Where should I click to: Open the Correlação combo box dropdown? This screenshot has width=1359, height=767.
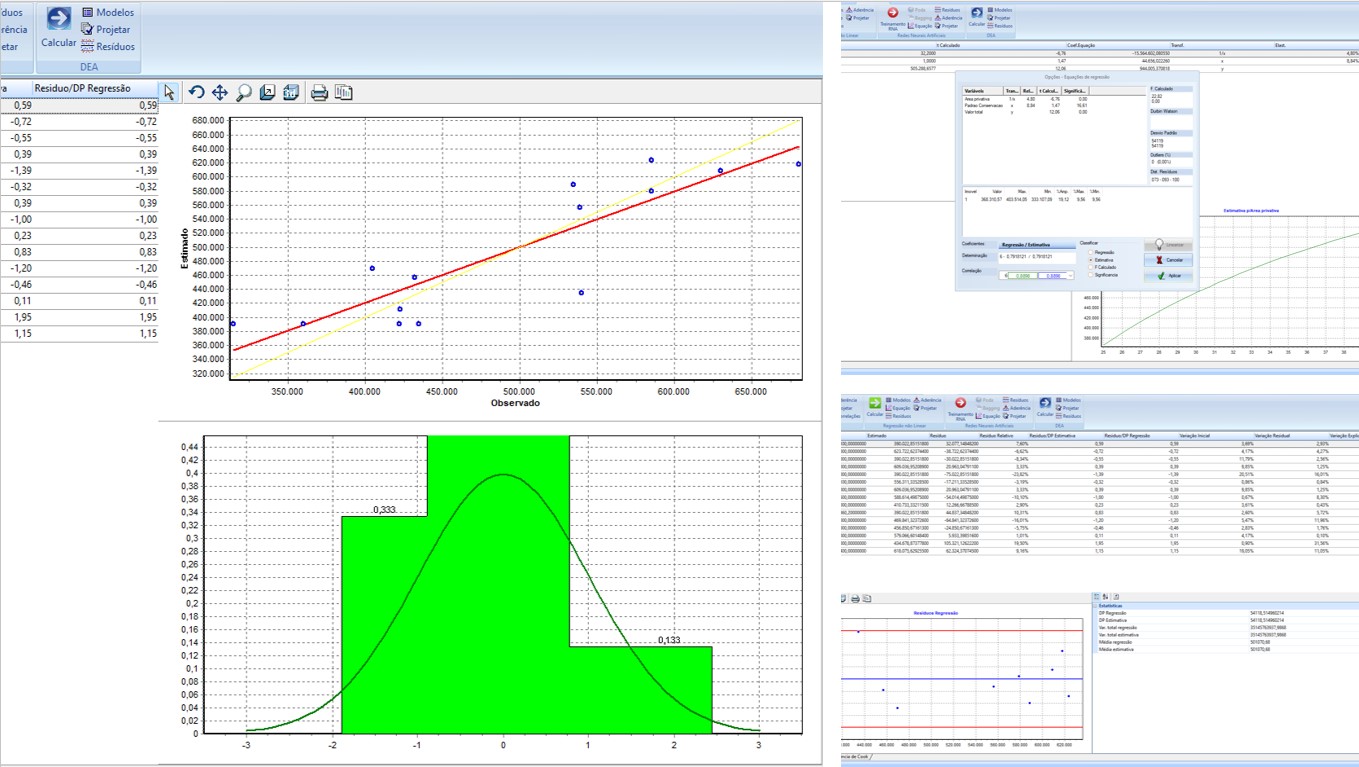click(1070, 275)
